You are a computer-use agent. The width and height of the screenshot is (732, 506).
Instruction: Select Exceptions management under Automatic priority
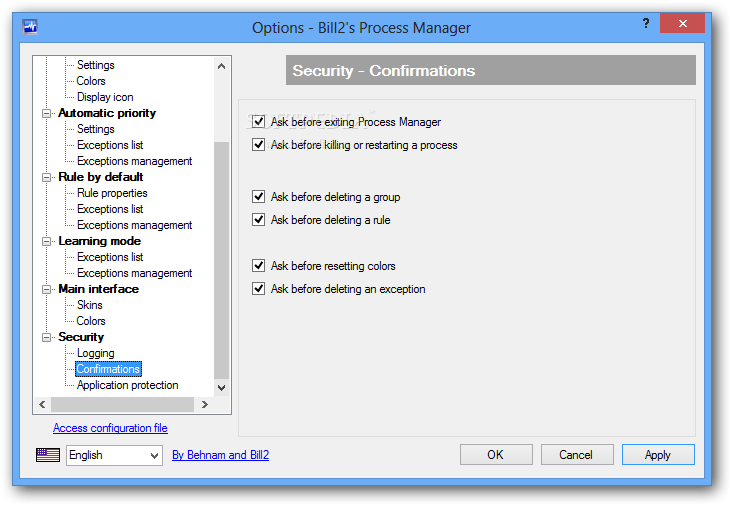(134, 161)
